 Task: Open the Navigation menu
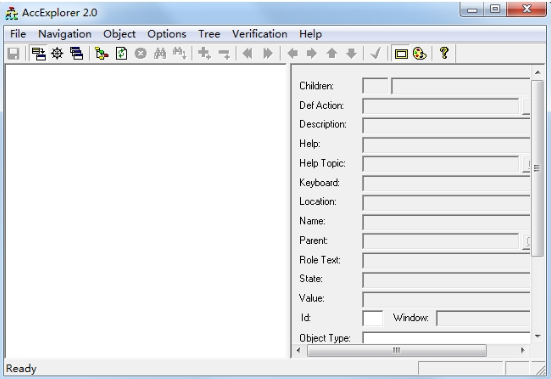tap(65, 34)
